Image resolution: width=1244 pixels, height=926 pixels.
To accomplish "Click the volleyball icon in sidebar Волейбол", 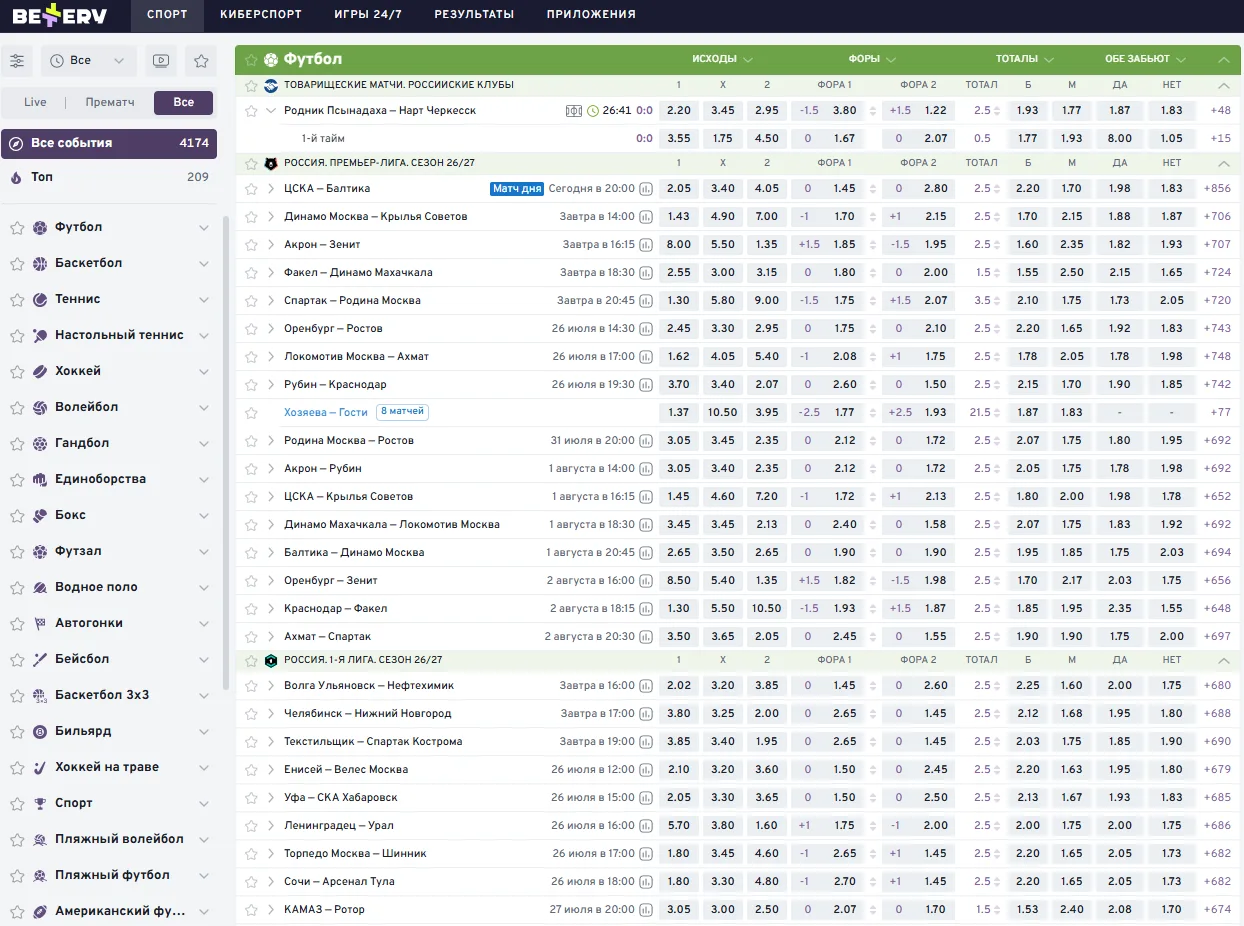I will (40, 407).
